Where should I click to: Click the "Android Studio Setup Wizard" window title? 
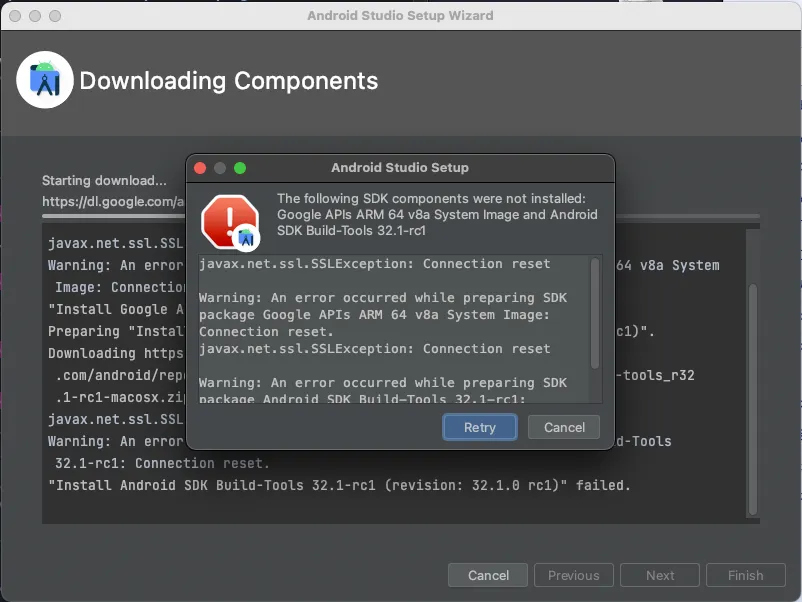[400, 15]
